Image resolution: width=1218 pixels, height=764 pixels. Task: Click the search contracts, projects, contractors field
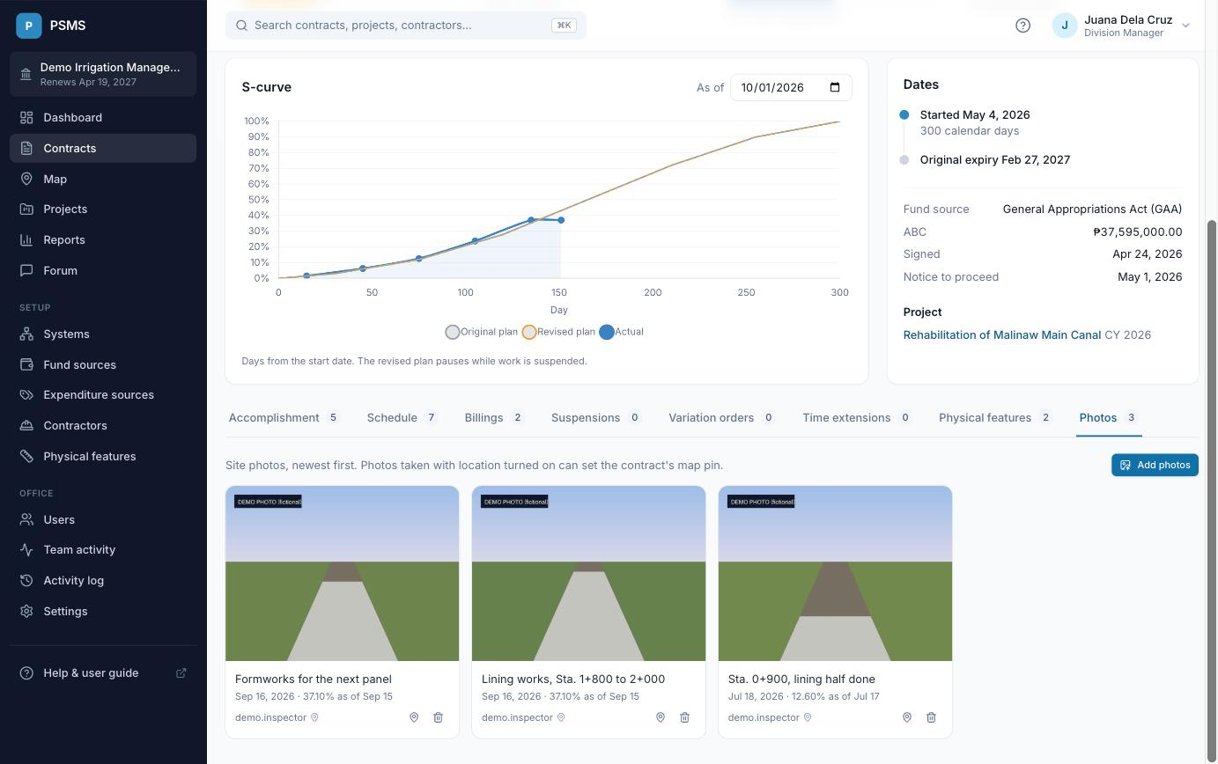pyautogui.click(x=406, y=25)
